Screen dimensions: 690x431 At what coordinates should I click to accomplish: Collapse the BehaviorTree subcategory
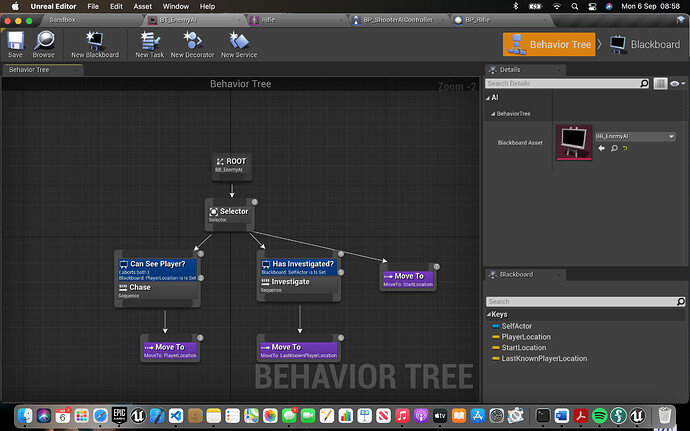coord(493,114)
